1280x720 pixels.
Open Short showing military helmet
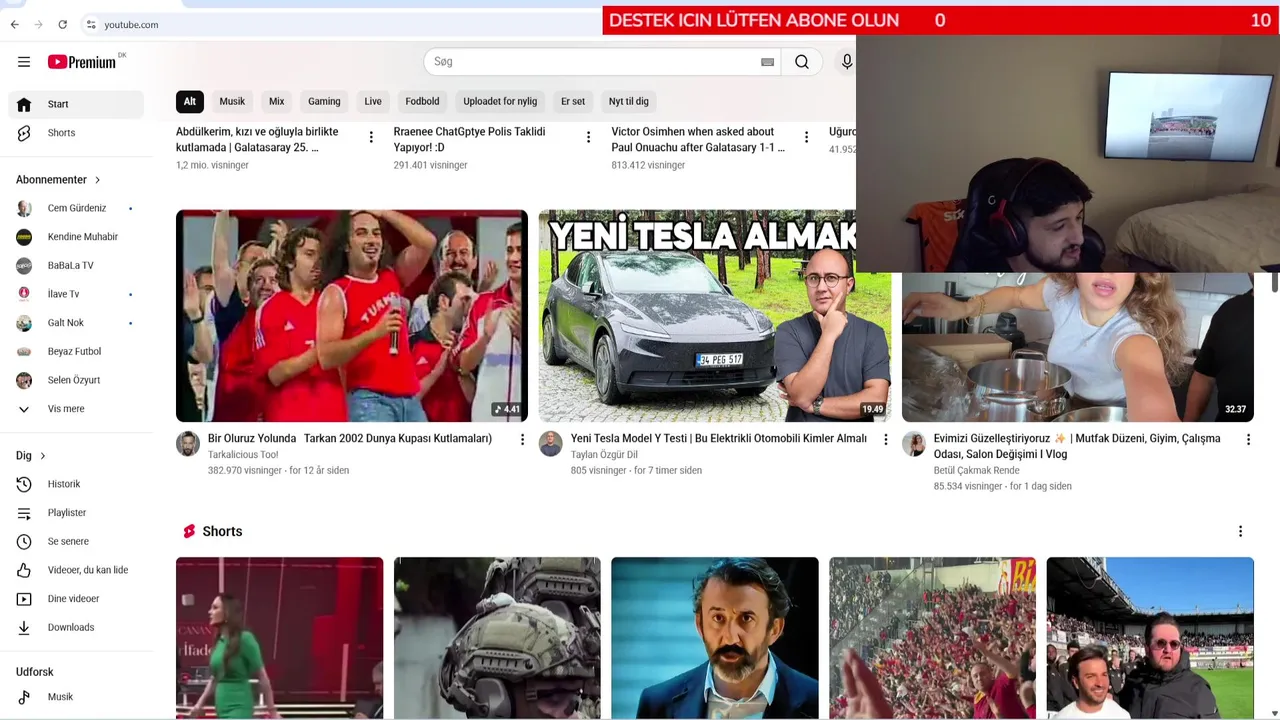(497, 638)
